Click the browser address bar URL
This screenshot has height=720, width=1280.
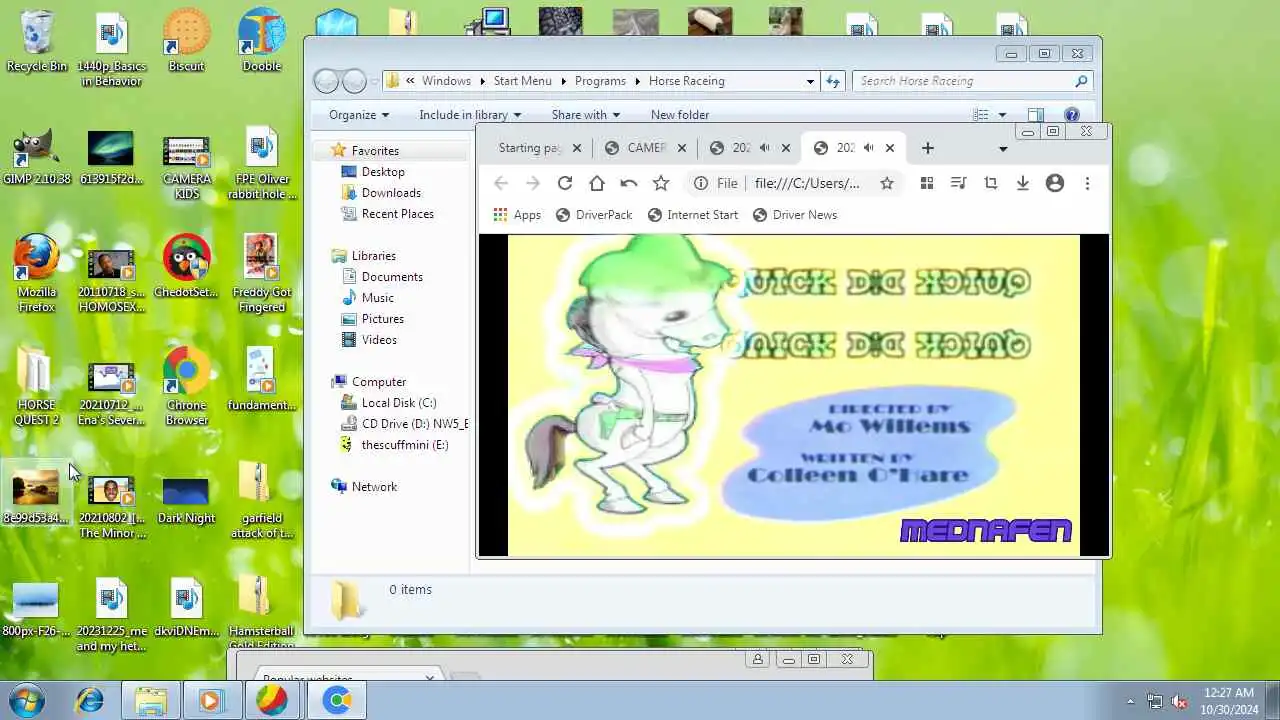[x=807, y=183]
